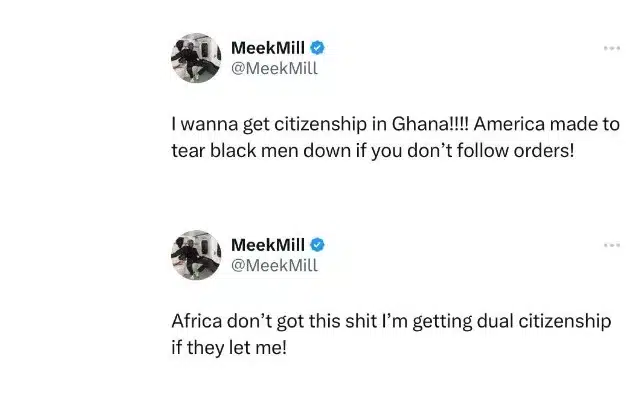The image size is (634, 405).
Task: Click the verified badge on the first tweet
Action: click(x=317, y=48)
